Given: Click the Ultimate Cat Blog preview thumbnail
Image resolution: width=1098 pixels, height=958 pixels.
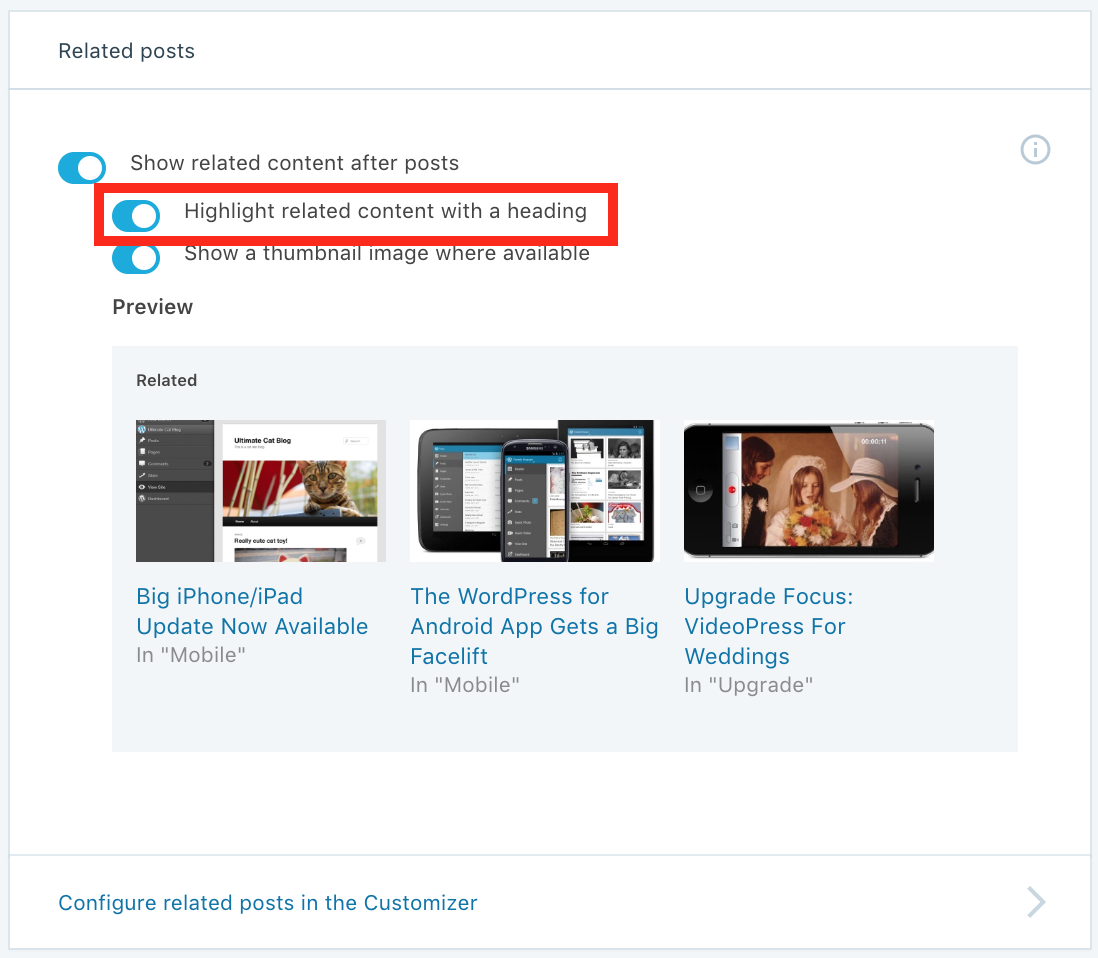Looking at the screenshot, I should click(x=261, y=491).
